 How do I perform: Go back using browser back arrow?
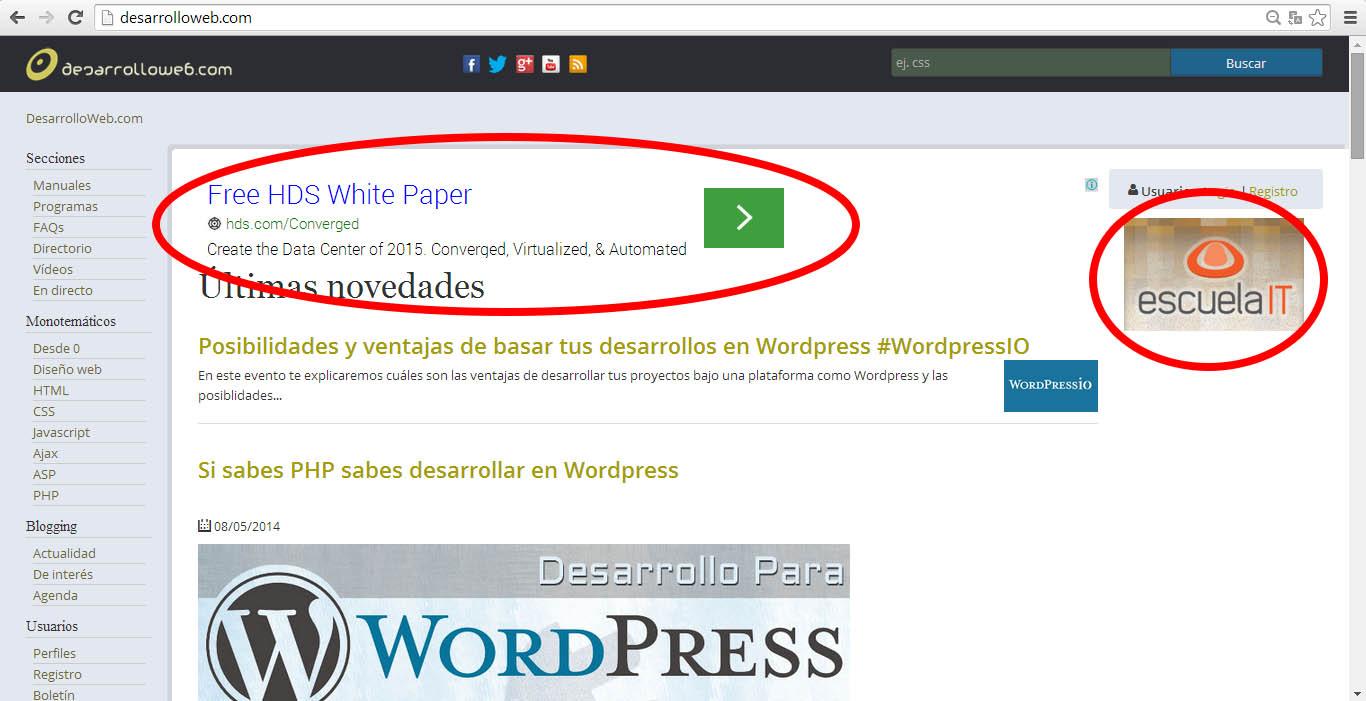(x=17, y=17)
